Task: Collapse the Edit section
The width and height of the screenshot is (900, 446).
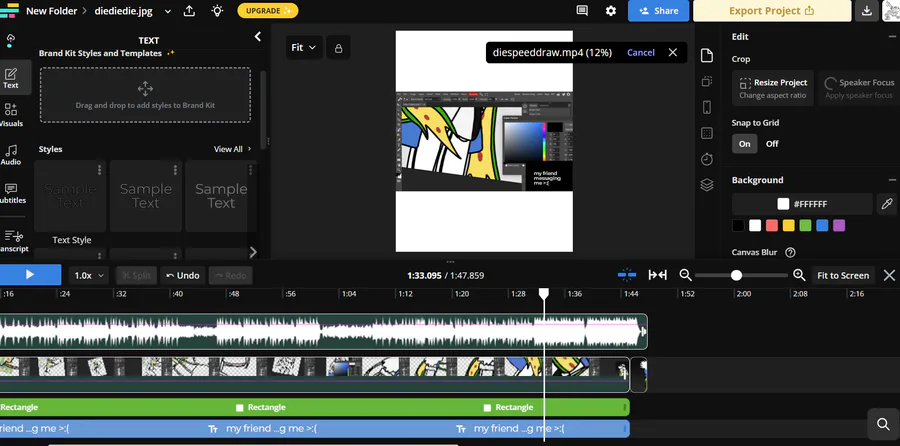Action: (x=892, y=36)
